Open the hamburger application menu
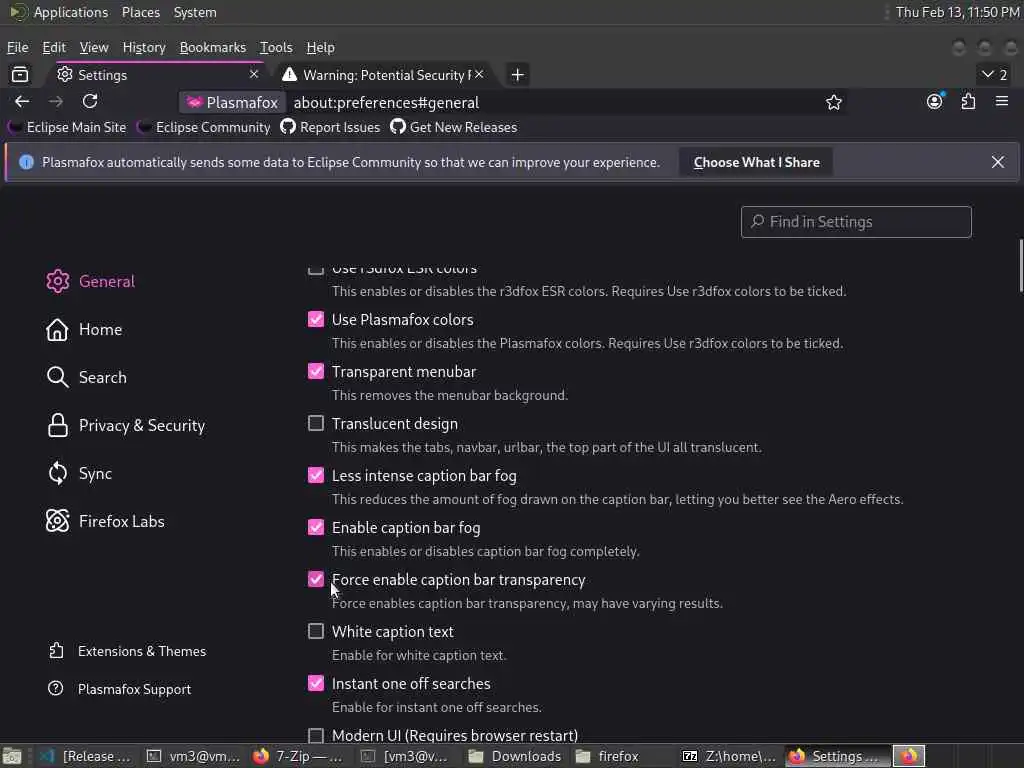Screen dimensions: 1024x768 (1002, 101)
